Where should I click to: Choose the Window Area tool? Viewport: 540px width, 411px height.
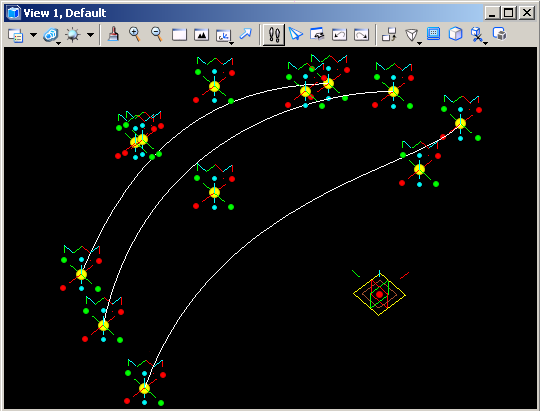tap(179, 35)
